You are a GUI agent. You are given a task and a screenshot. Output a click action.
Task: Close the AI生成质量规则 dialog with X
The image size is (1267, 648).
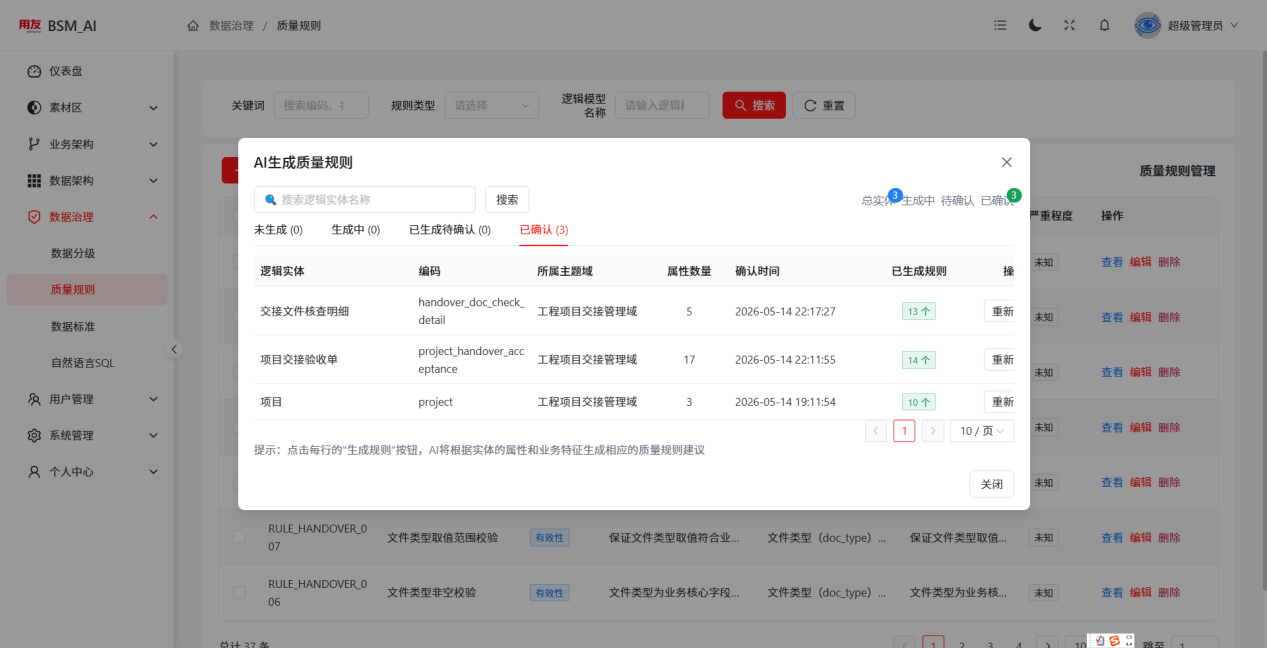point(1006,162)
